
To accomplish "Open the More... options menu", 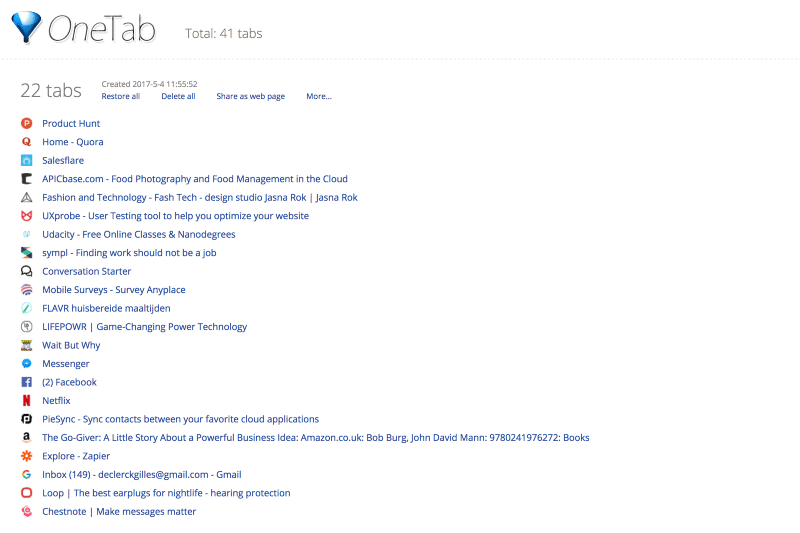I will [319, 96].
